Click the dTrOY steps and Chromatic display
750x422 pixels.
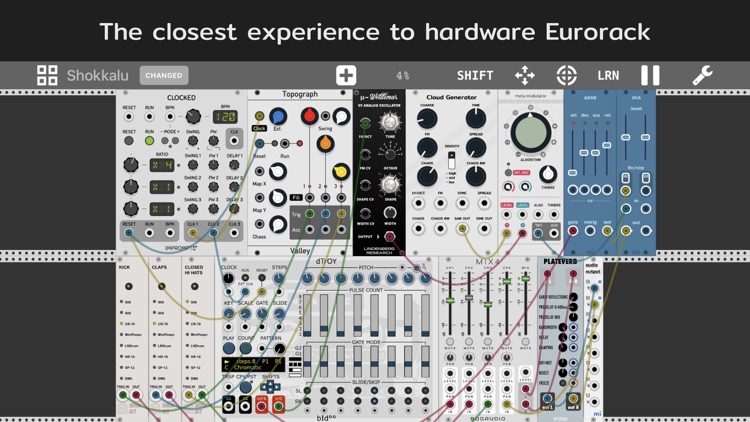point(253,364)
